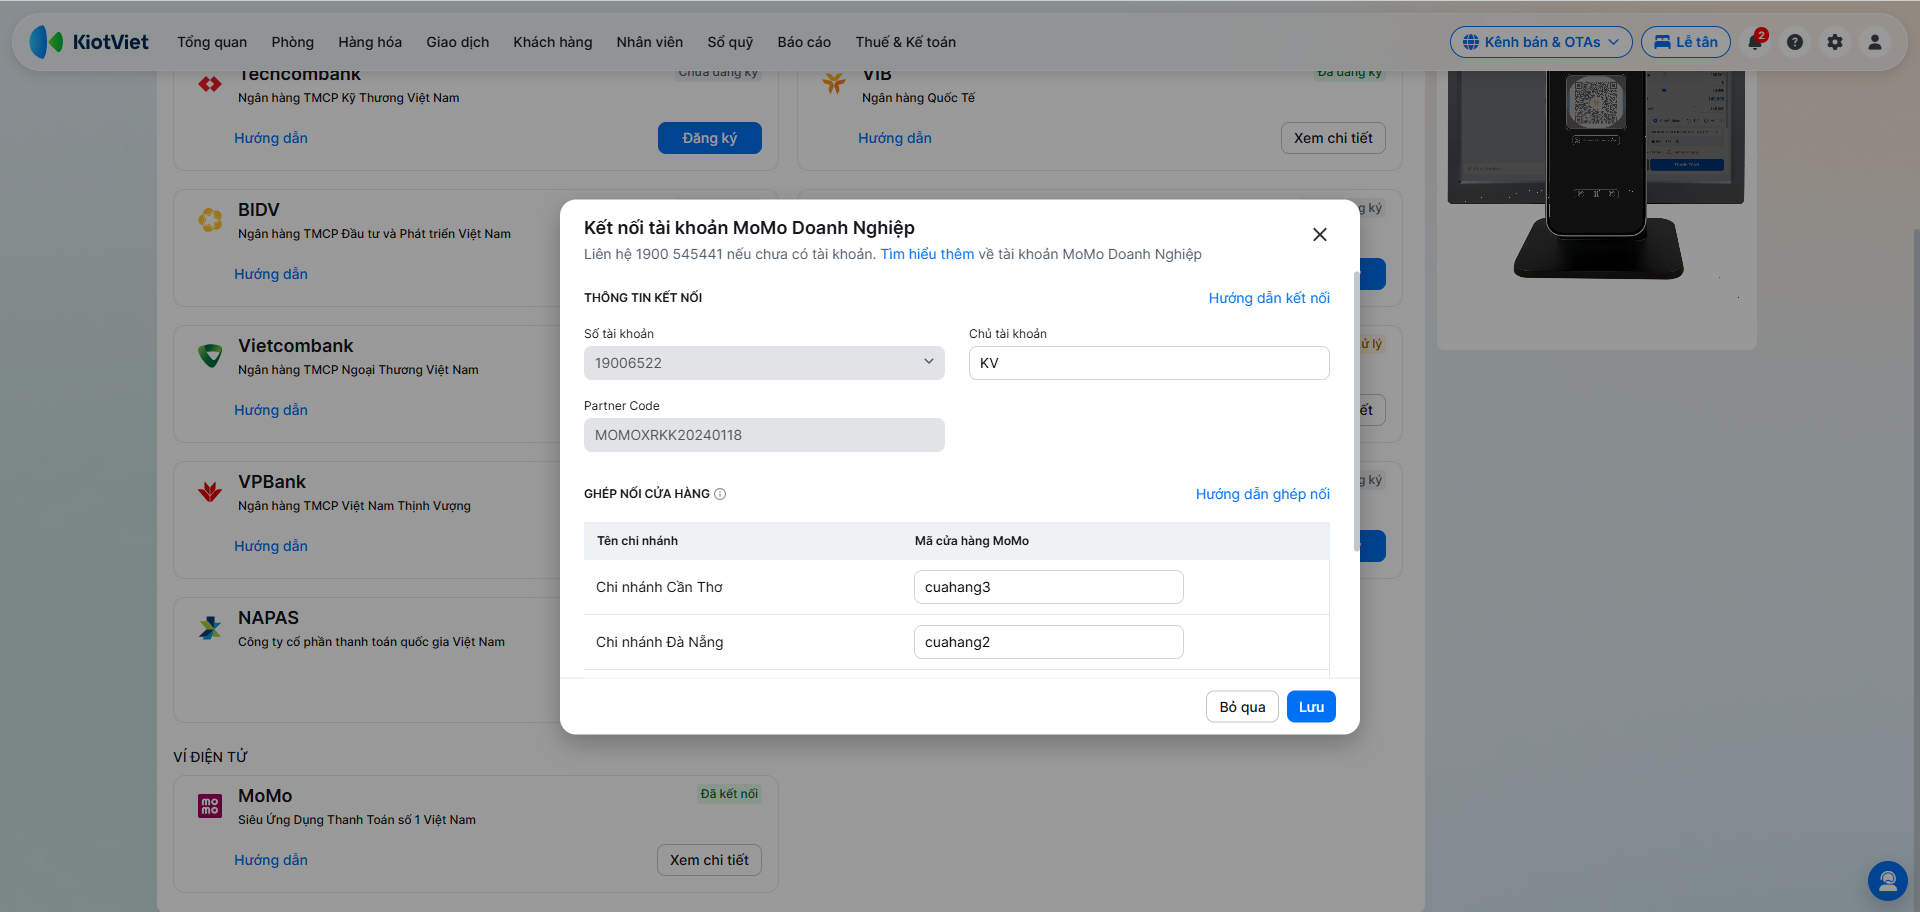The image size is (1920, 912).
Task: Open Hướng dẫn link under Techcombank
Action: (271, 138)
